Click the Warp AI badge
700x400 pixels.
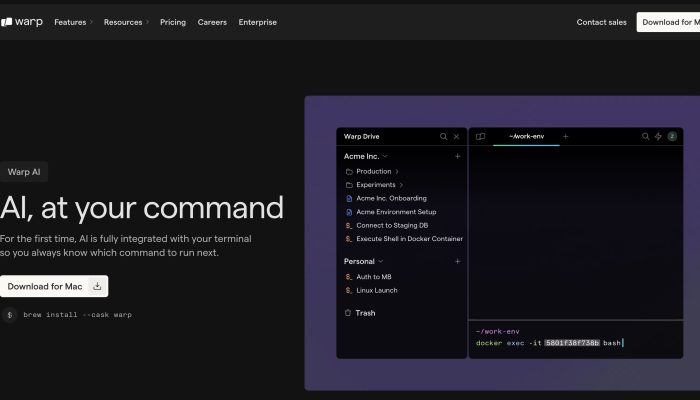24,172
